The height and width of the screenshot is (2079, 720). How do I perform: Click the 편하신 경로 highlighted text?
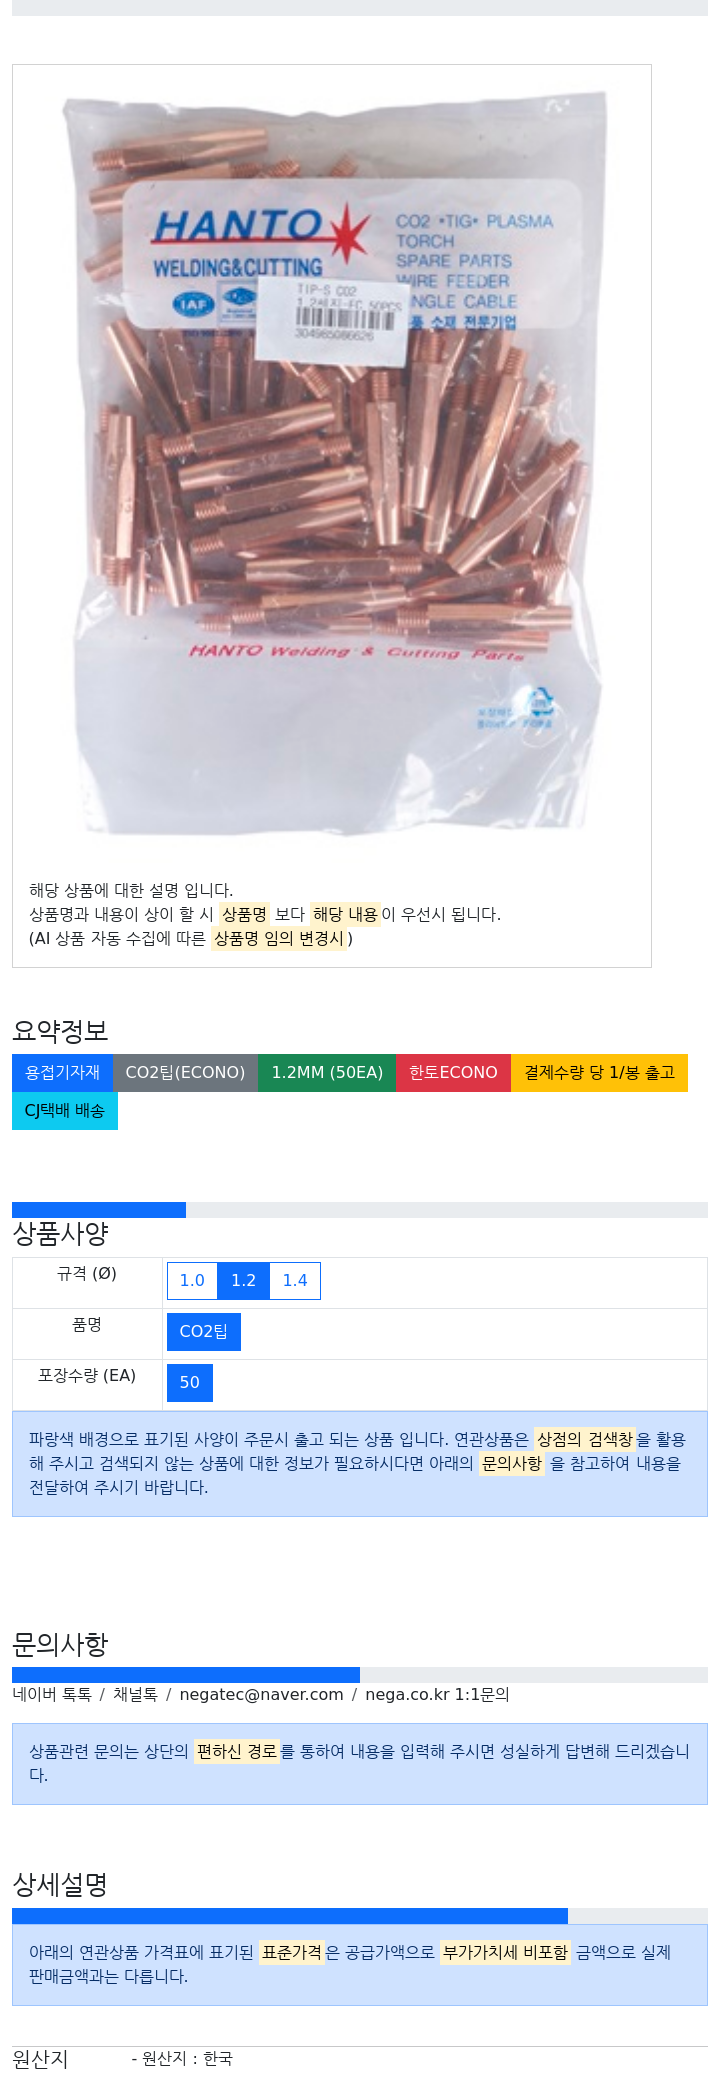[x=237, y=1751]
